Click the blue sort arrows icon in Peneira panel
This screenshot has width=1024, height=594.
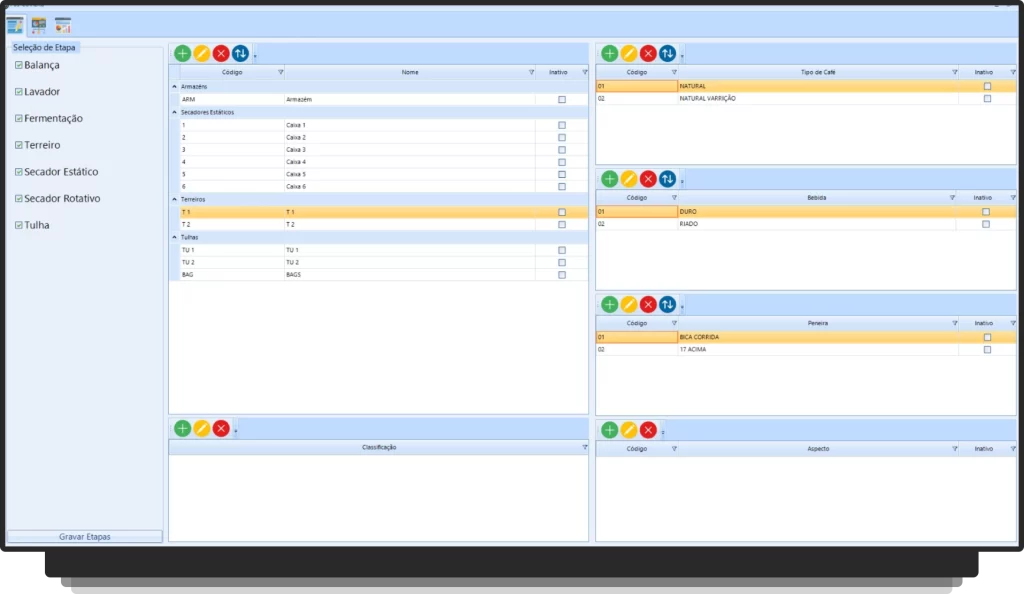(667, 304)
